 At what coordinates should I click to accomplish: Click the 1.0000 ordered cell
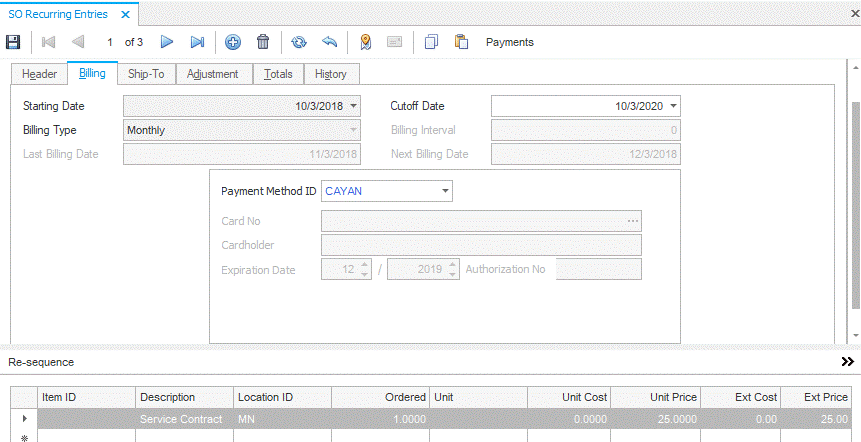pyautogui.click(x=381, y=419)
